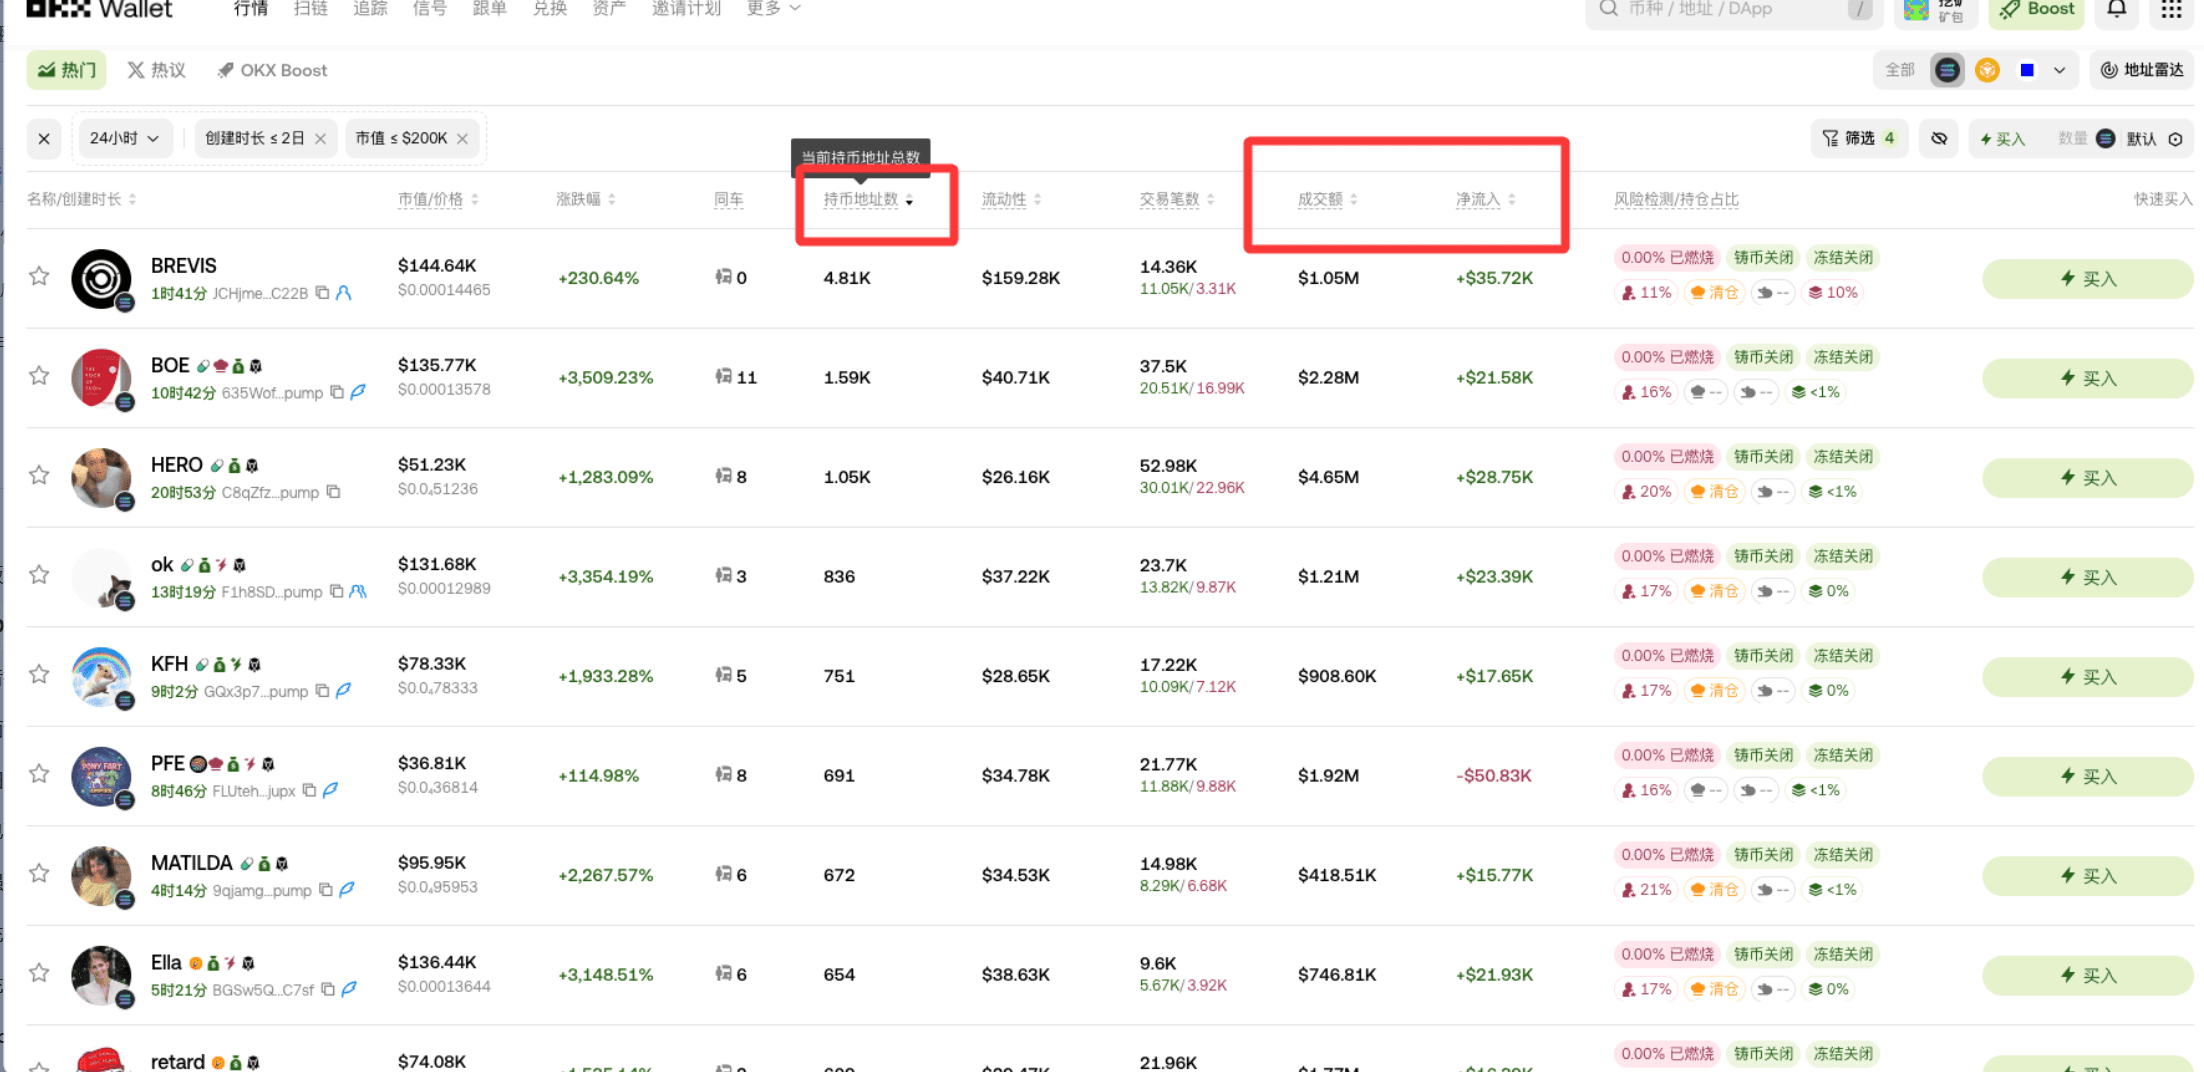This screenshot has width=2204, height=1072.
Task: Copy the ok token contract address
Action: 337,591
